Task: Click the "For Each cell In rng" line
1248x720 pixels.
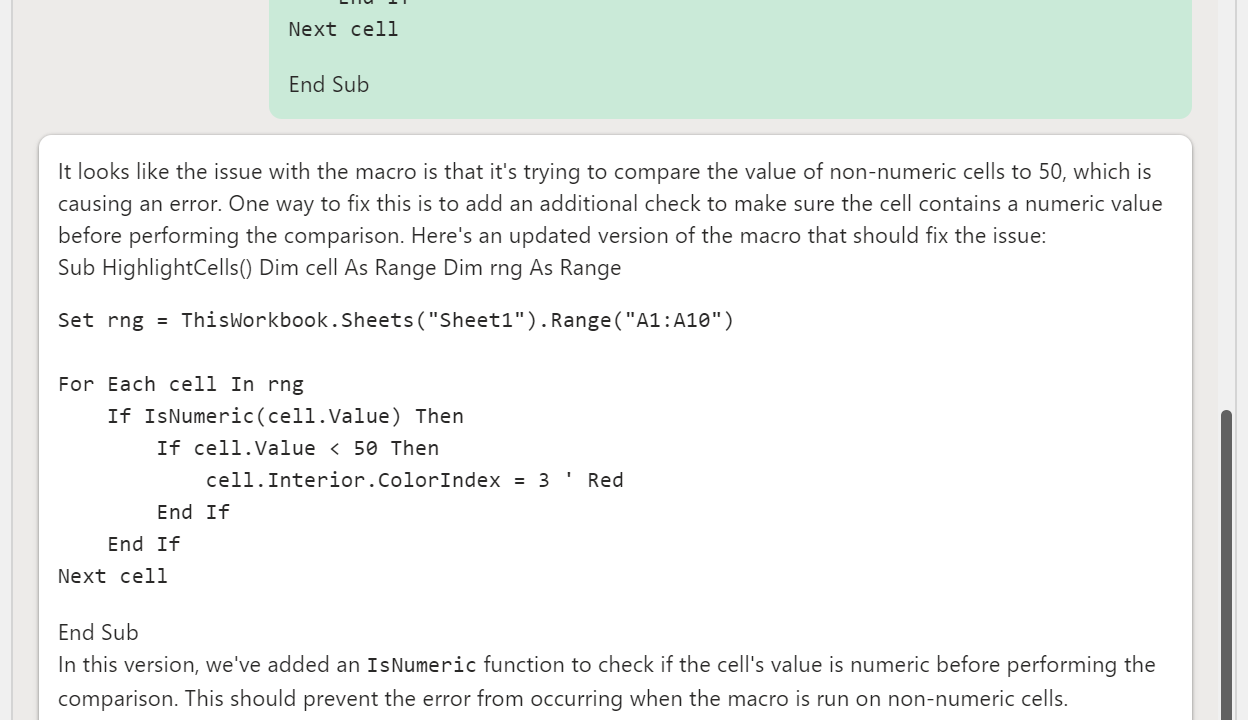Action: coord(181,384)
